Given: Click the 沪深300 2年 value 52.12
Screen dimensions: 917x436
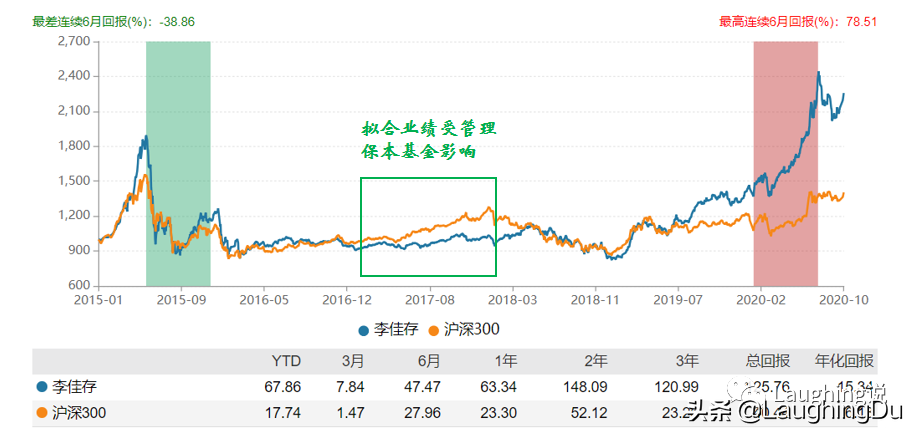Looking at the screenshot, I should pyautogui.click(x=588, y=414).
